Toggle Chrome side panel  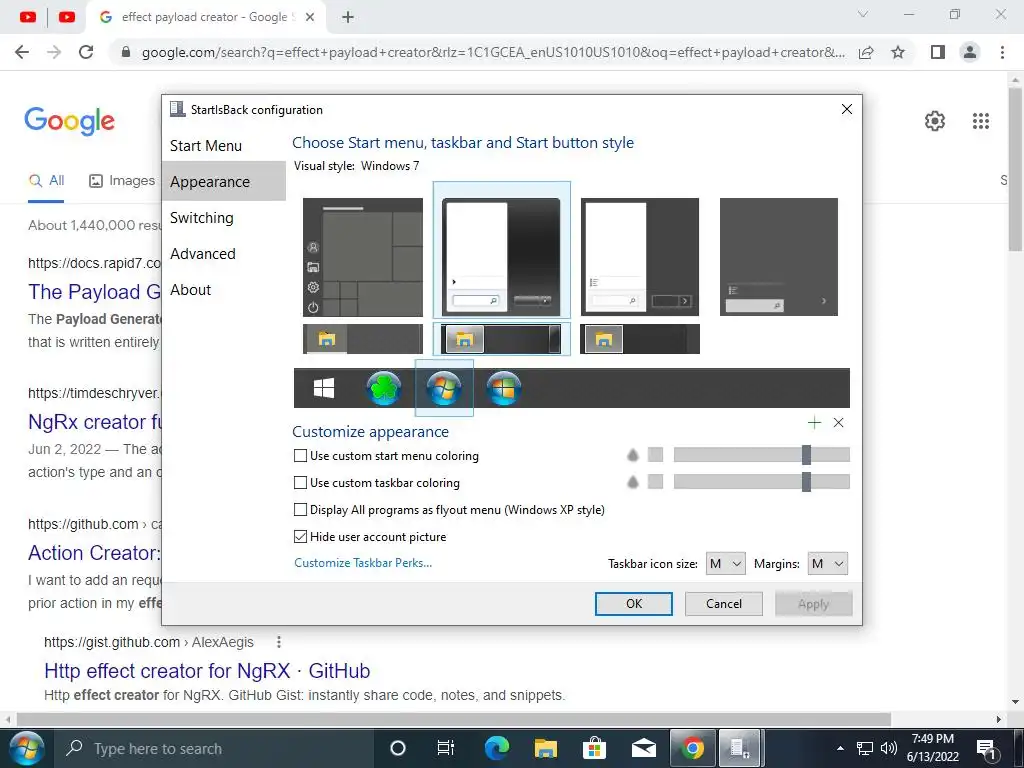pyautogui.click(x=938, y=52)
